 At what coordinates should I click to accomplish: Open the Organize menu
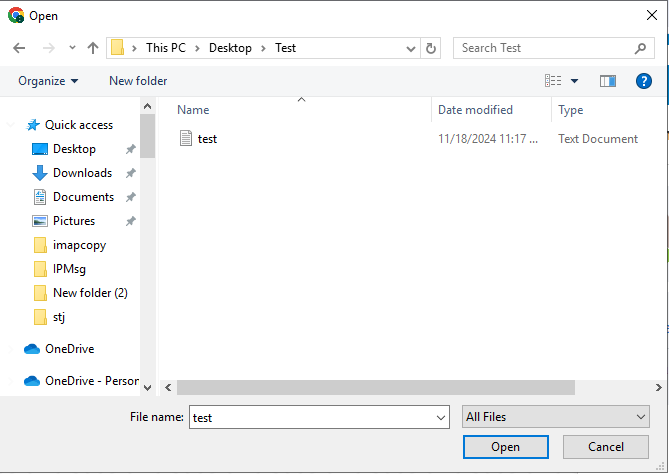point(48,81)
